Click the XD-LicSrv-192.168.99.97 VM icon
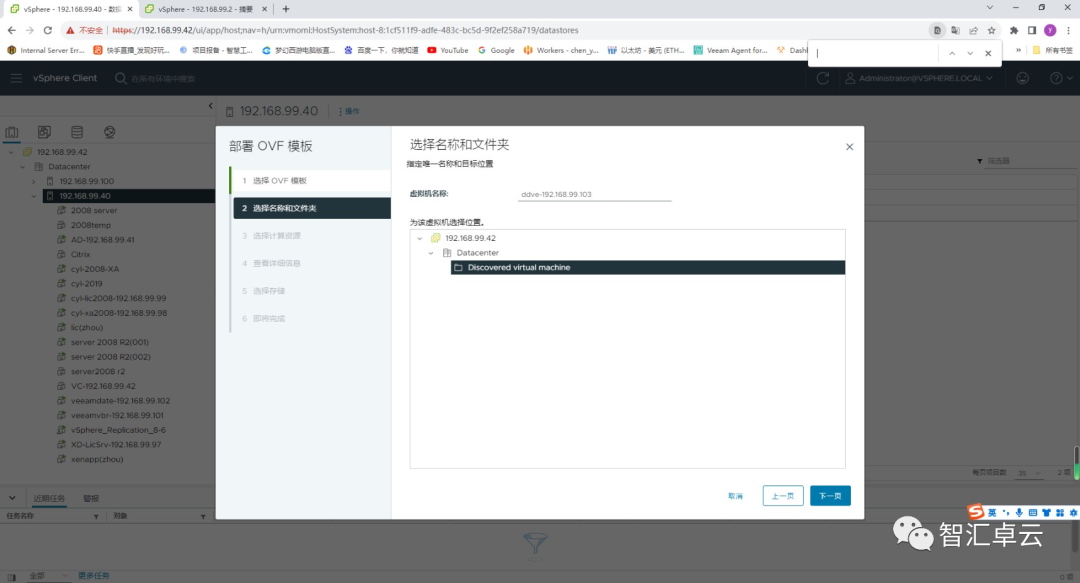This screenshot has height=583, width=1080. point(61,444)
